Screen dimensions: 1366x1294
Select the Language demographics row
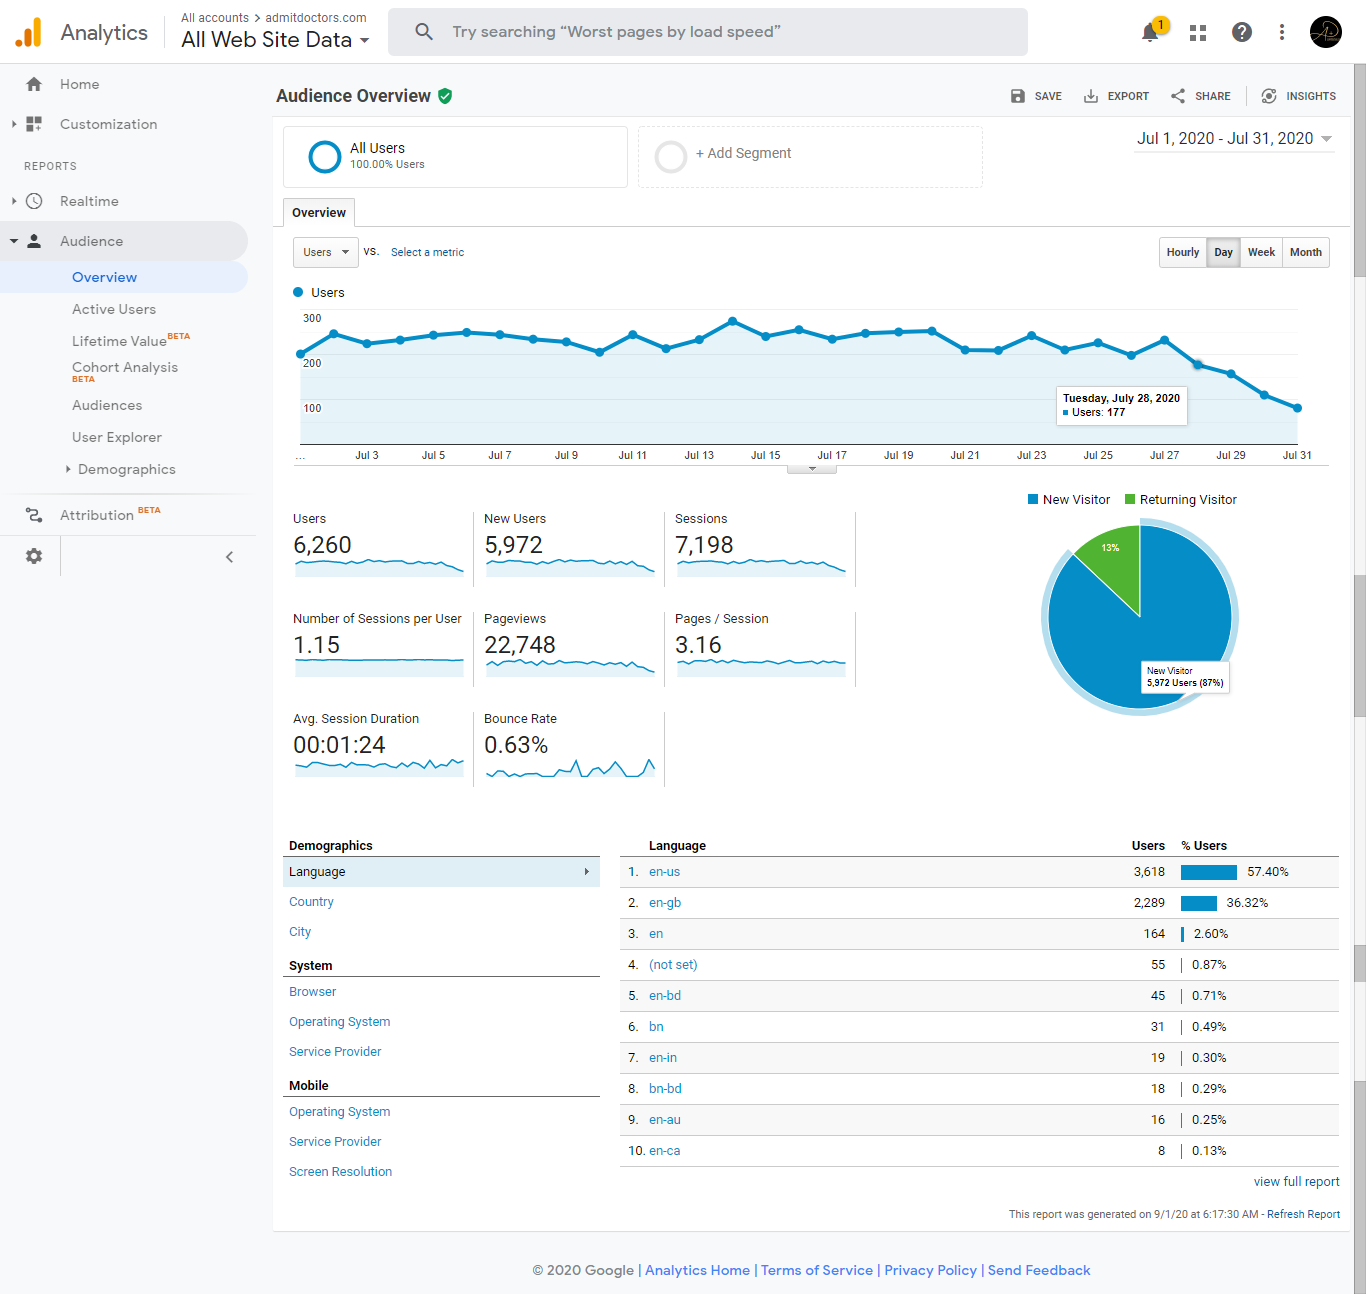click(x=441, y=872)
